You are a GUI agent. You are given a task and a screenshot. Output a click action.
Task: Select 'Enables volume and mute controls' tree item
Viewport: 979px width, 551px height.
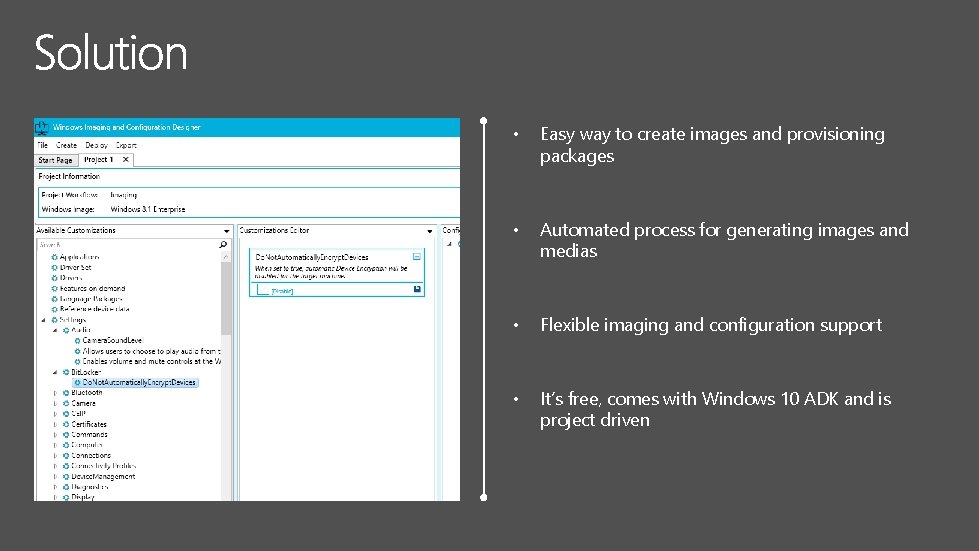(x=152, y=361)
